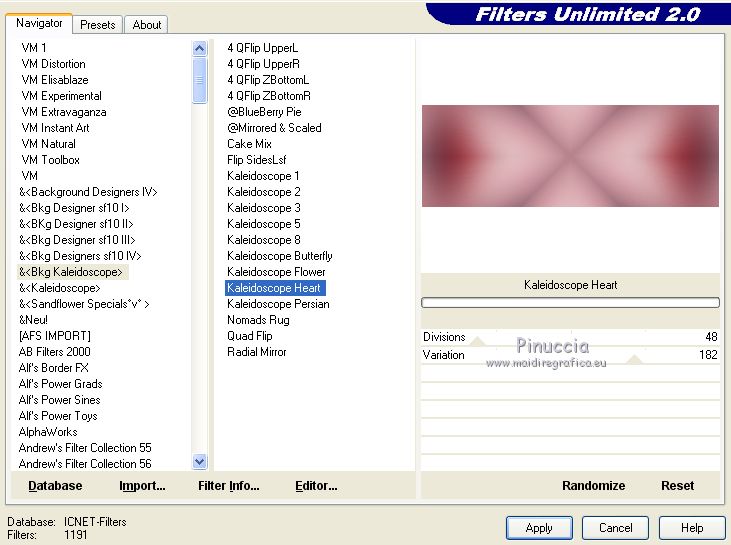The image size is (731, 545).
Task: Click the Kaleidoscope Heart preview image
Action: (x=570, y=156)
